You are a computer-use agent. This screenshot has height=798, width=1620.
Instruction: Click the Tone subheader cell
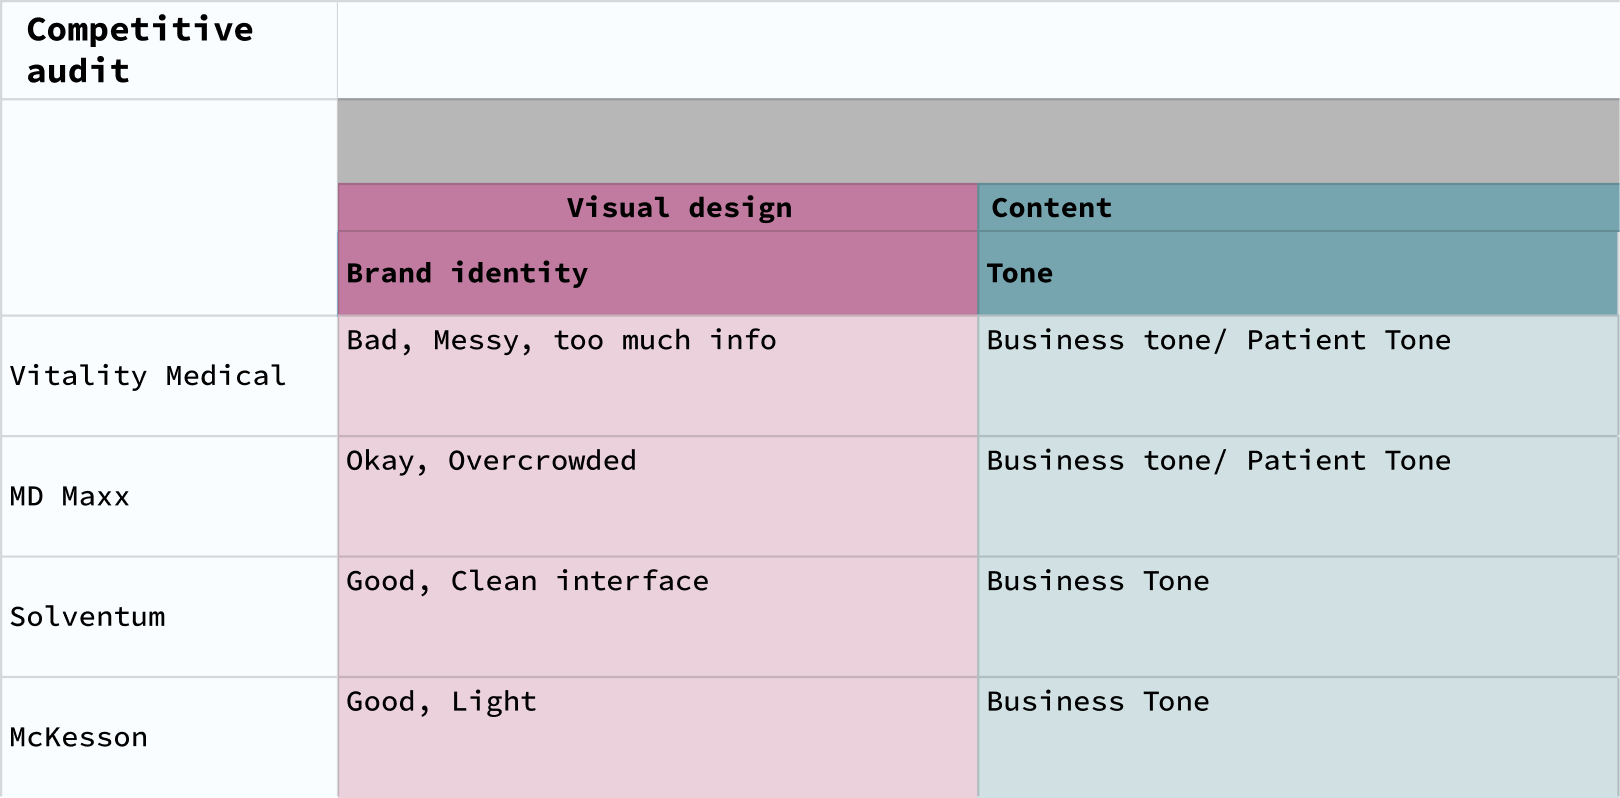tap(1298, 273)
